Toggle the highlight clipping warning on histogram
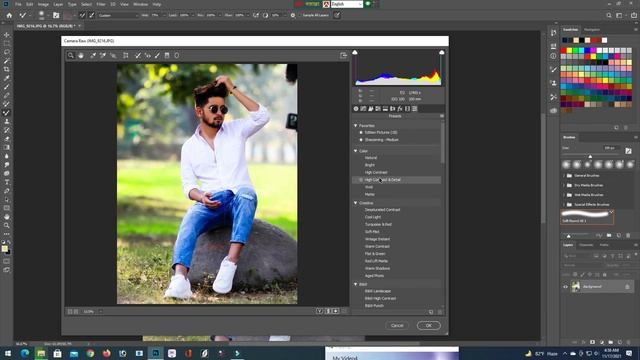Screen dimensions: 640x360 [x=442, y=52]
